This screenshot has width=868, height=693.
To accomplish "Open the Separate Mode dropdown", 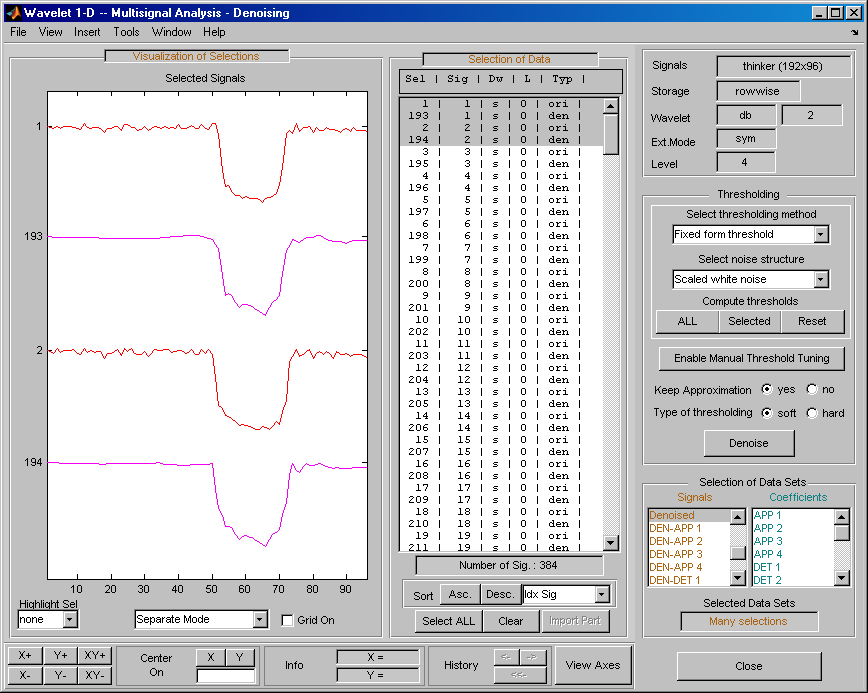I will 260,620.
